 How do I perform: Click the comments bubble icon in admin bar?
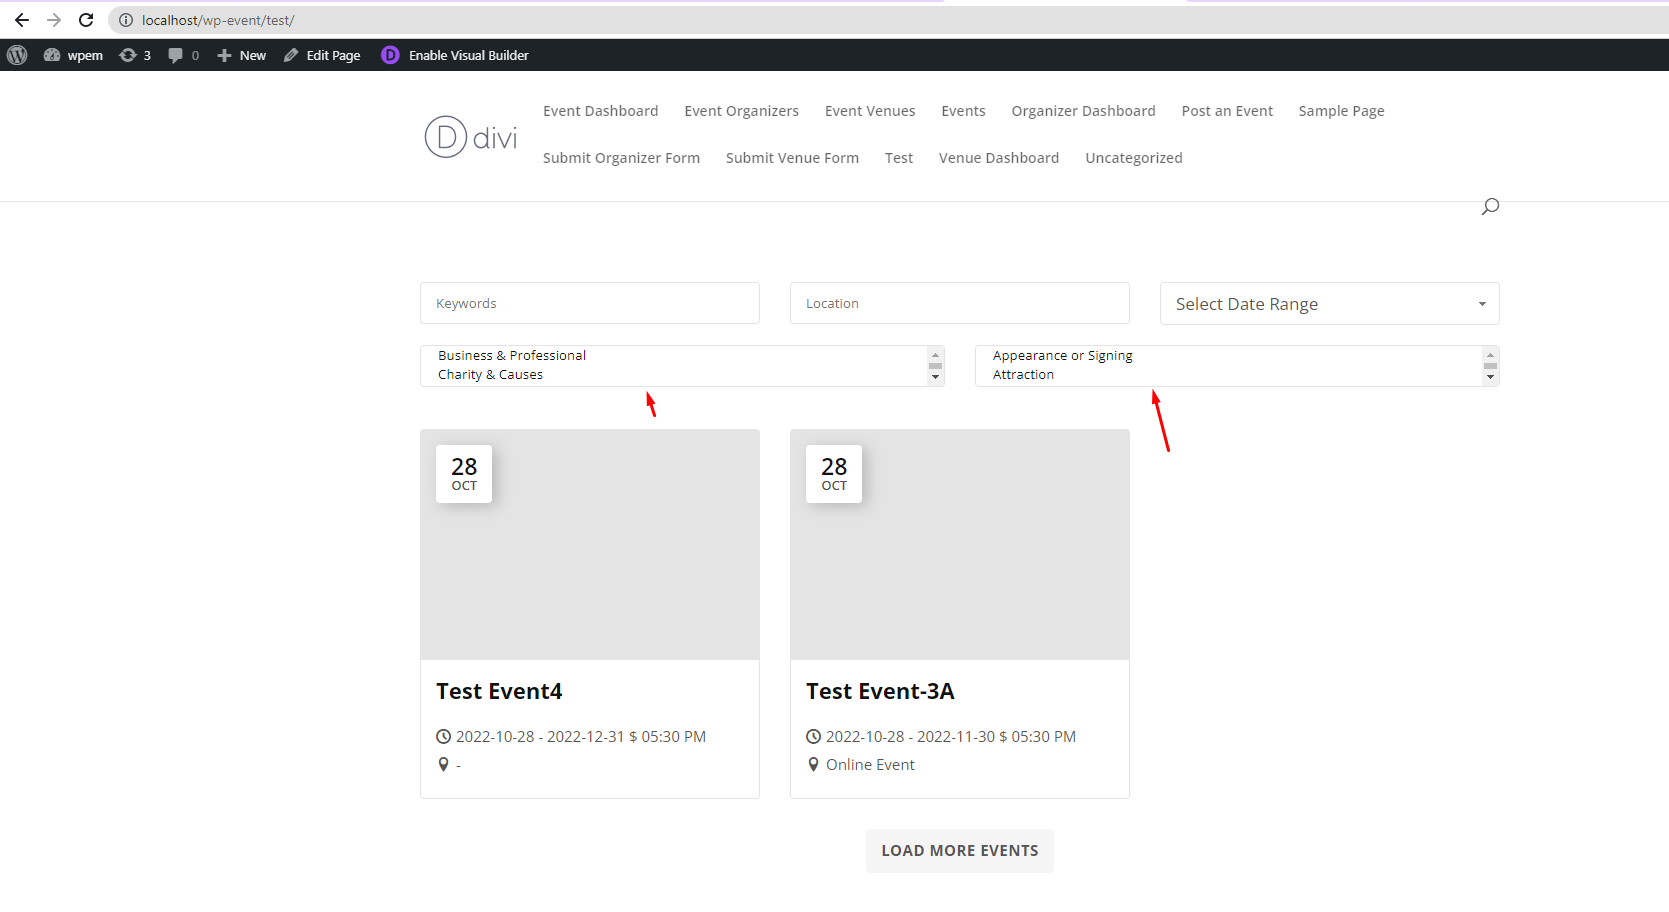pos(176,55)
